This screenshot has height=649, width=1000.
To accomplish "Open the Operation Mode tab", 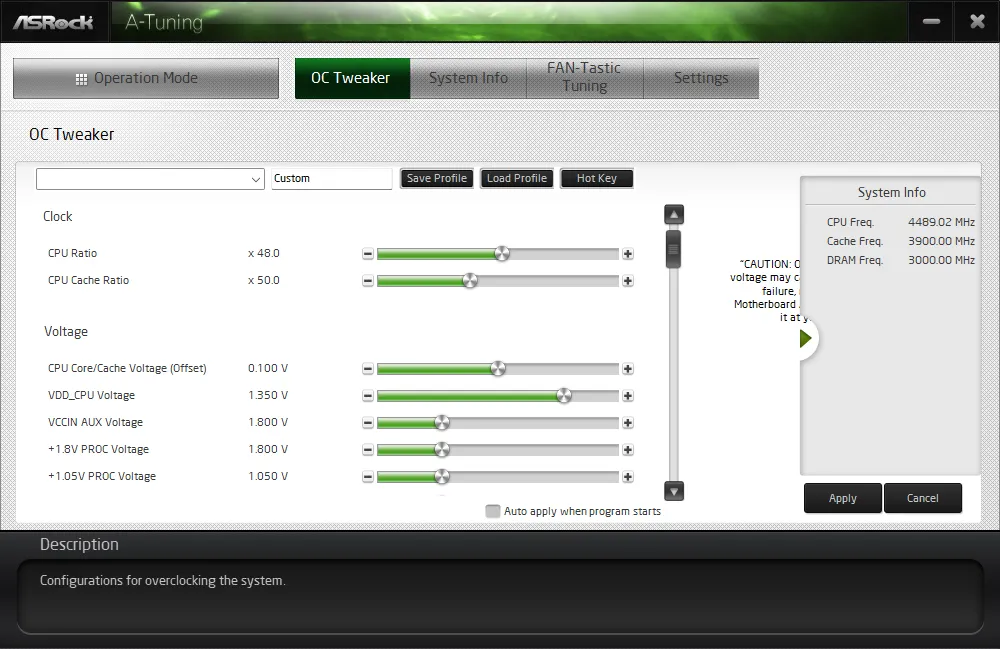I will point(146,78).
